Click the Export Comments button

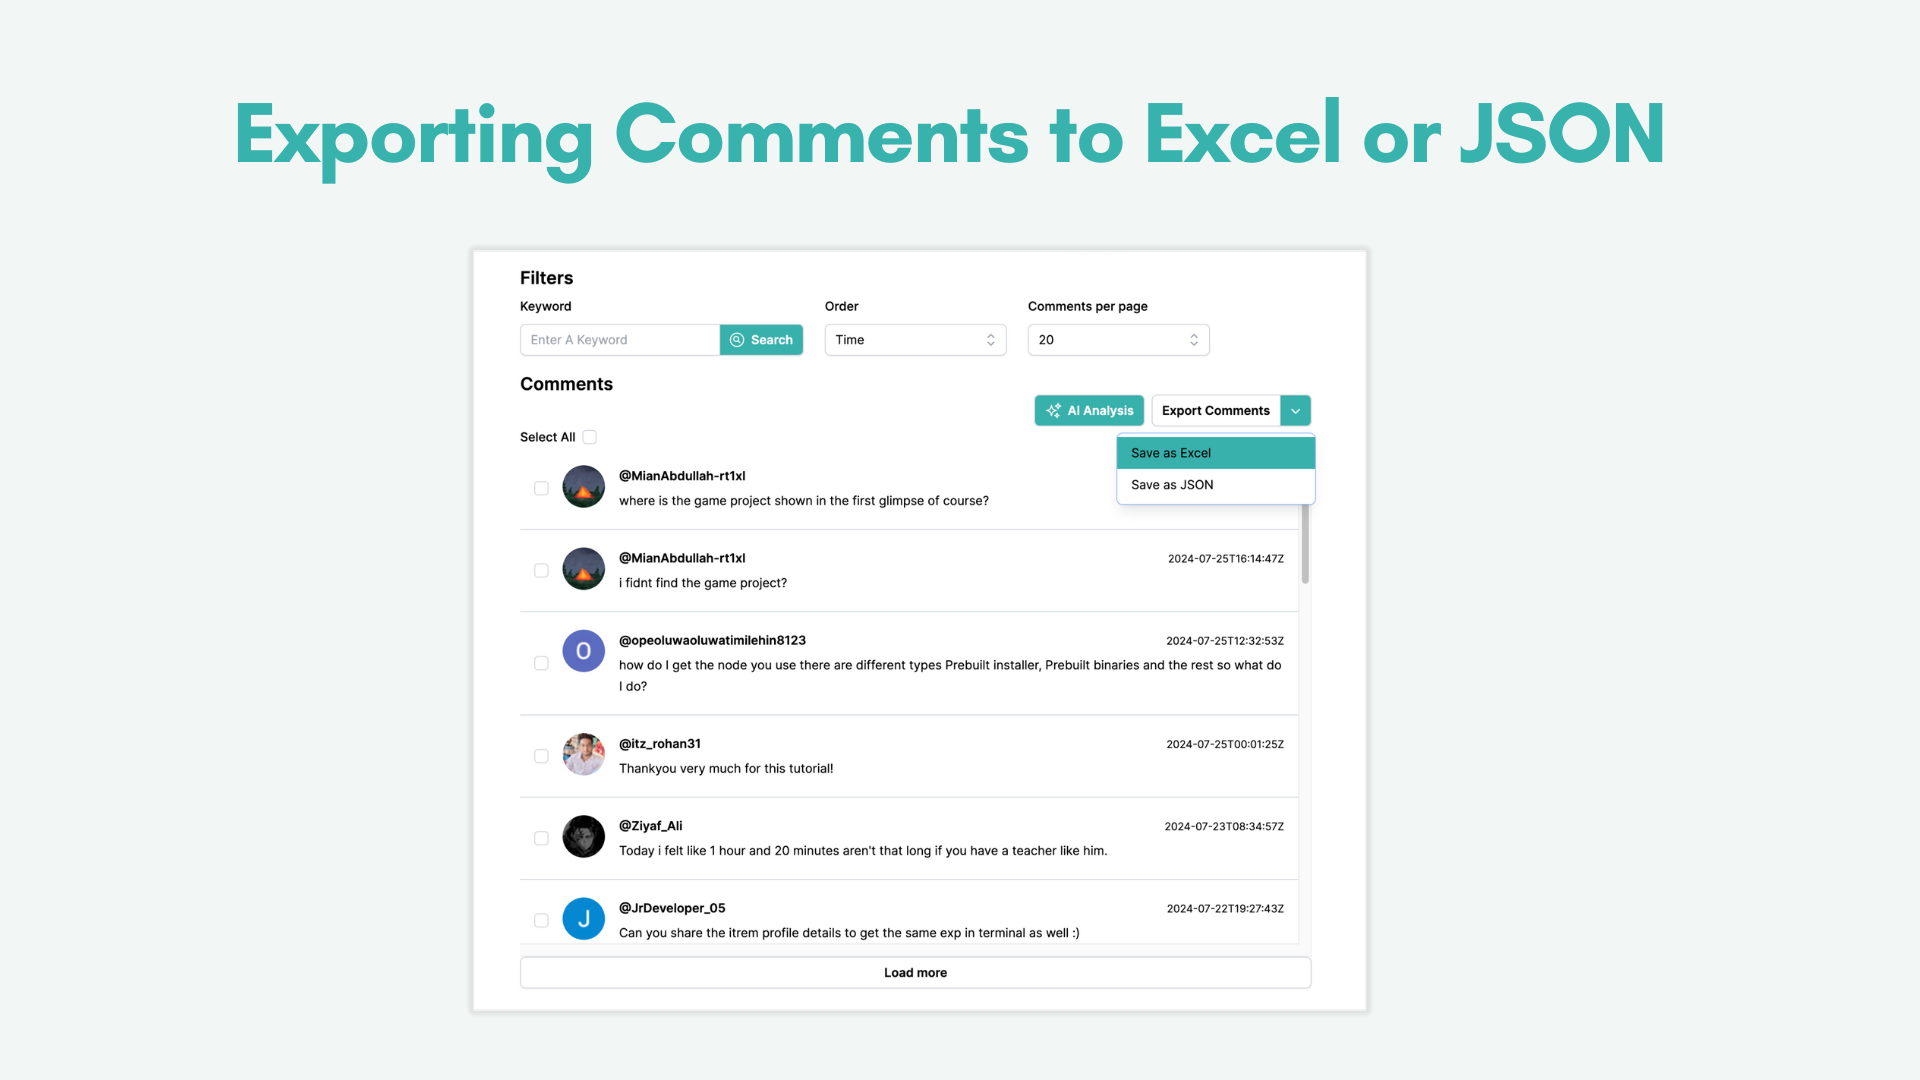click(x=1215, y=411)
